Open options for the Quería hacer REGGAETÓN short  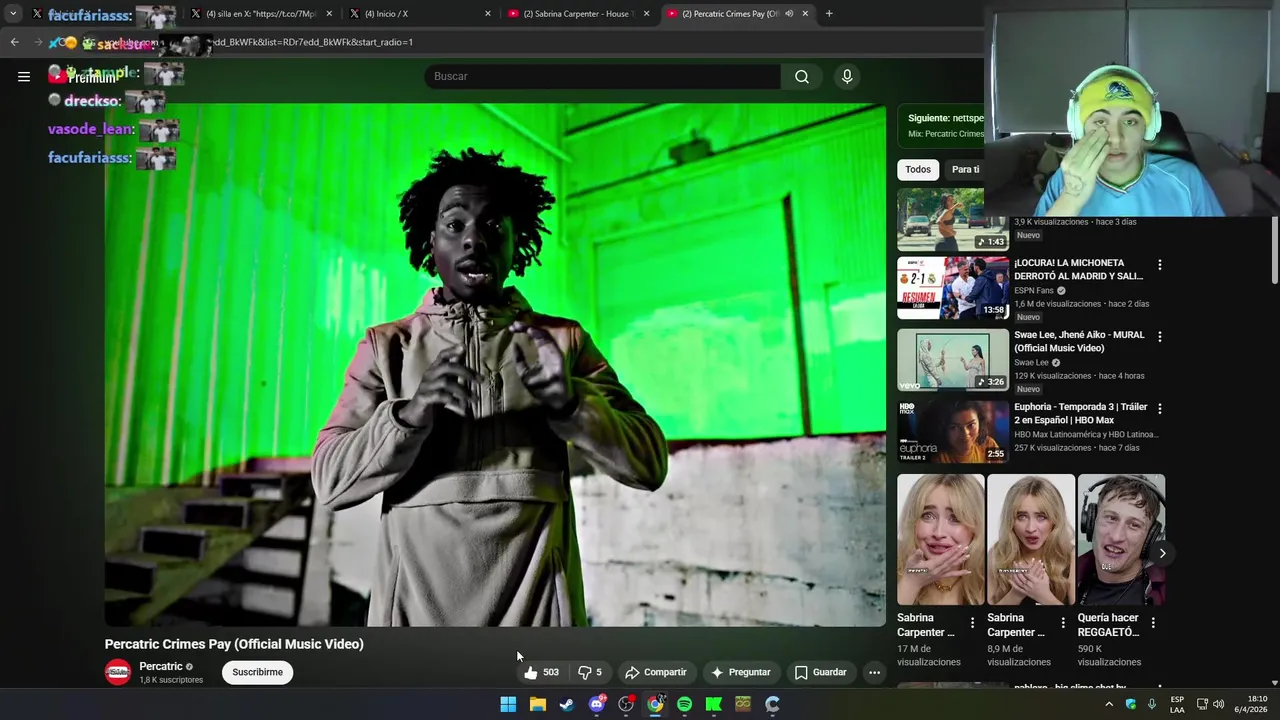pos(1153,623)
